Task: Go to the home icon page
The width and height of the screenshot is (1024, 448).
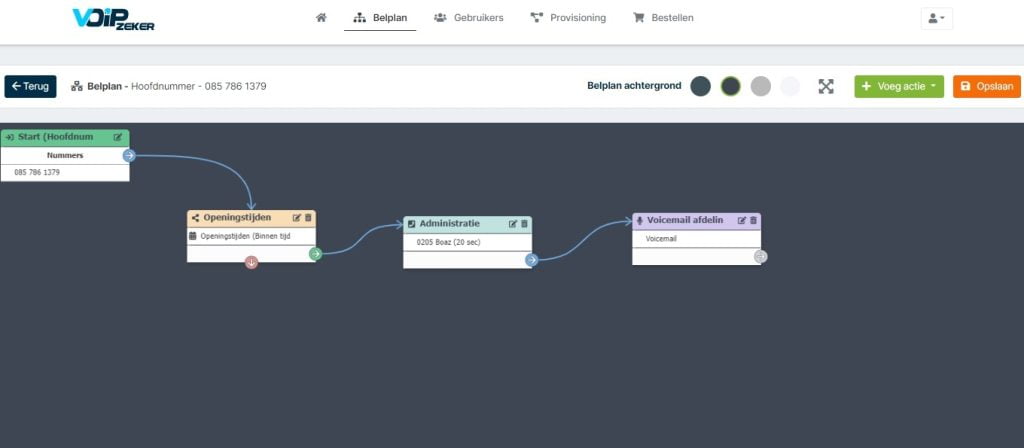Action: pos(321,18)
